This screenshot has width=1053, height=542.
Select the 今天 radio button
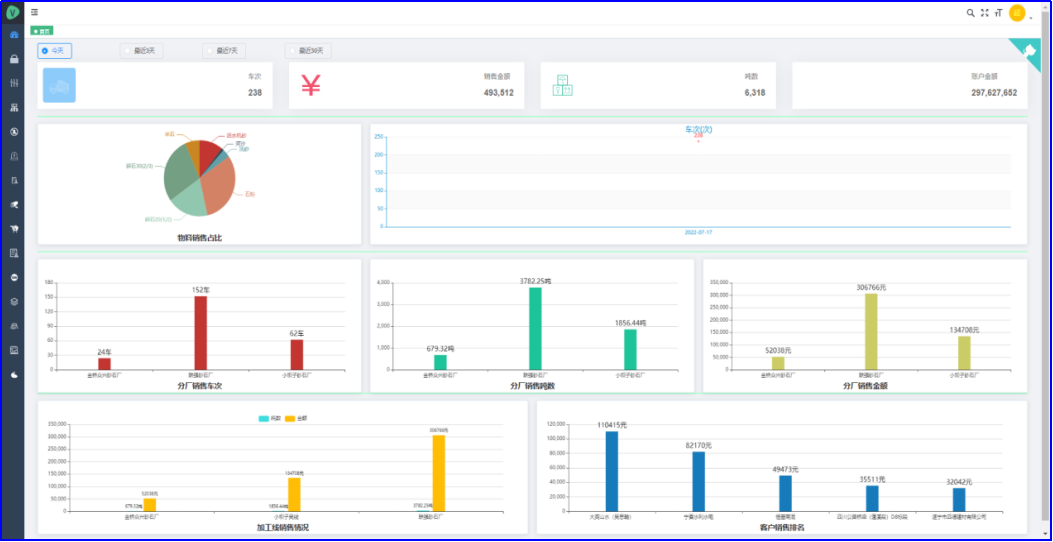point(54,50)
